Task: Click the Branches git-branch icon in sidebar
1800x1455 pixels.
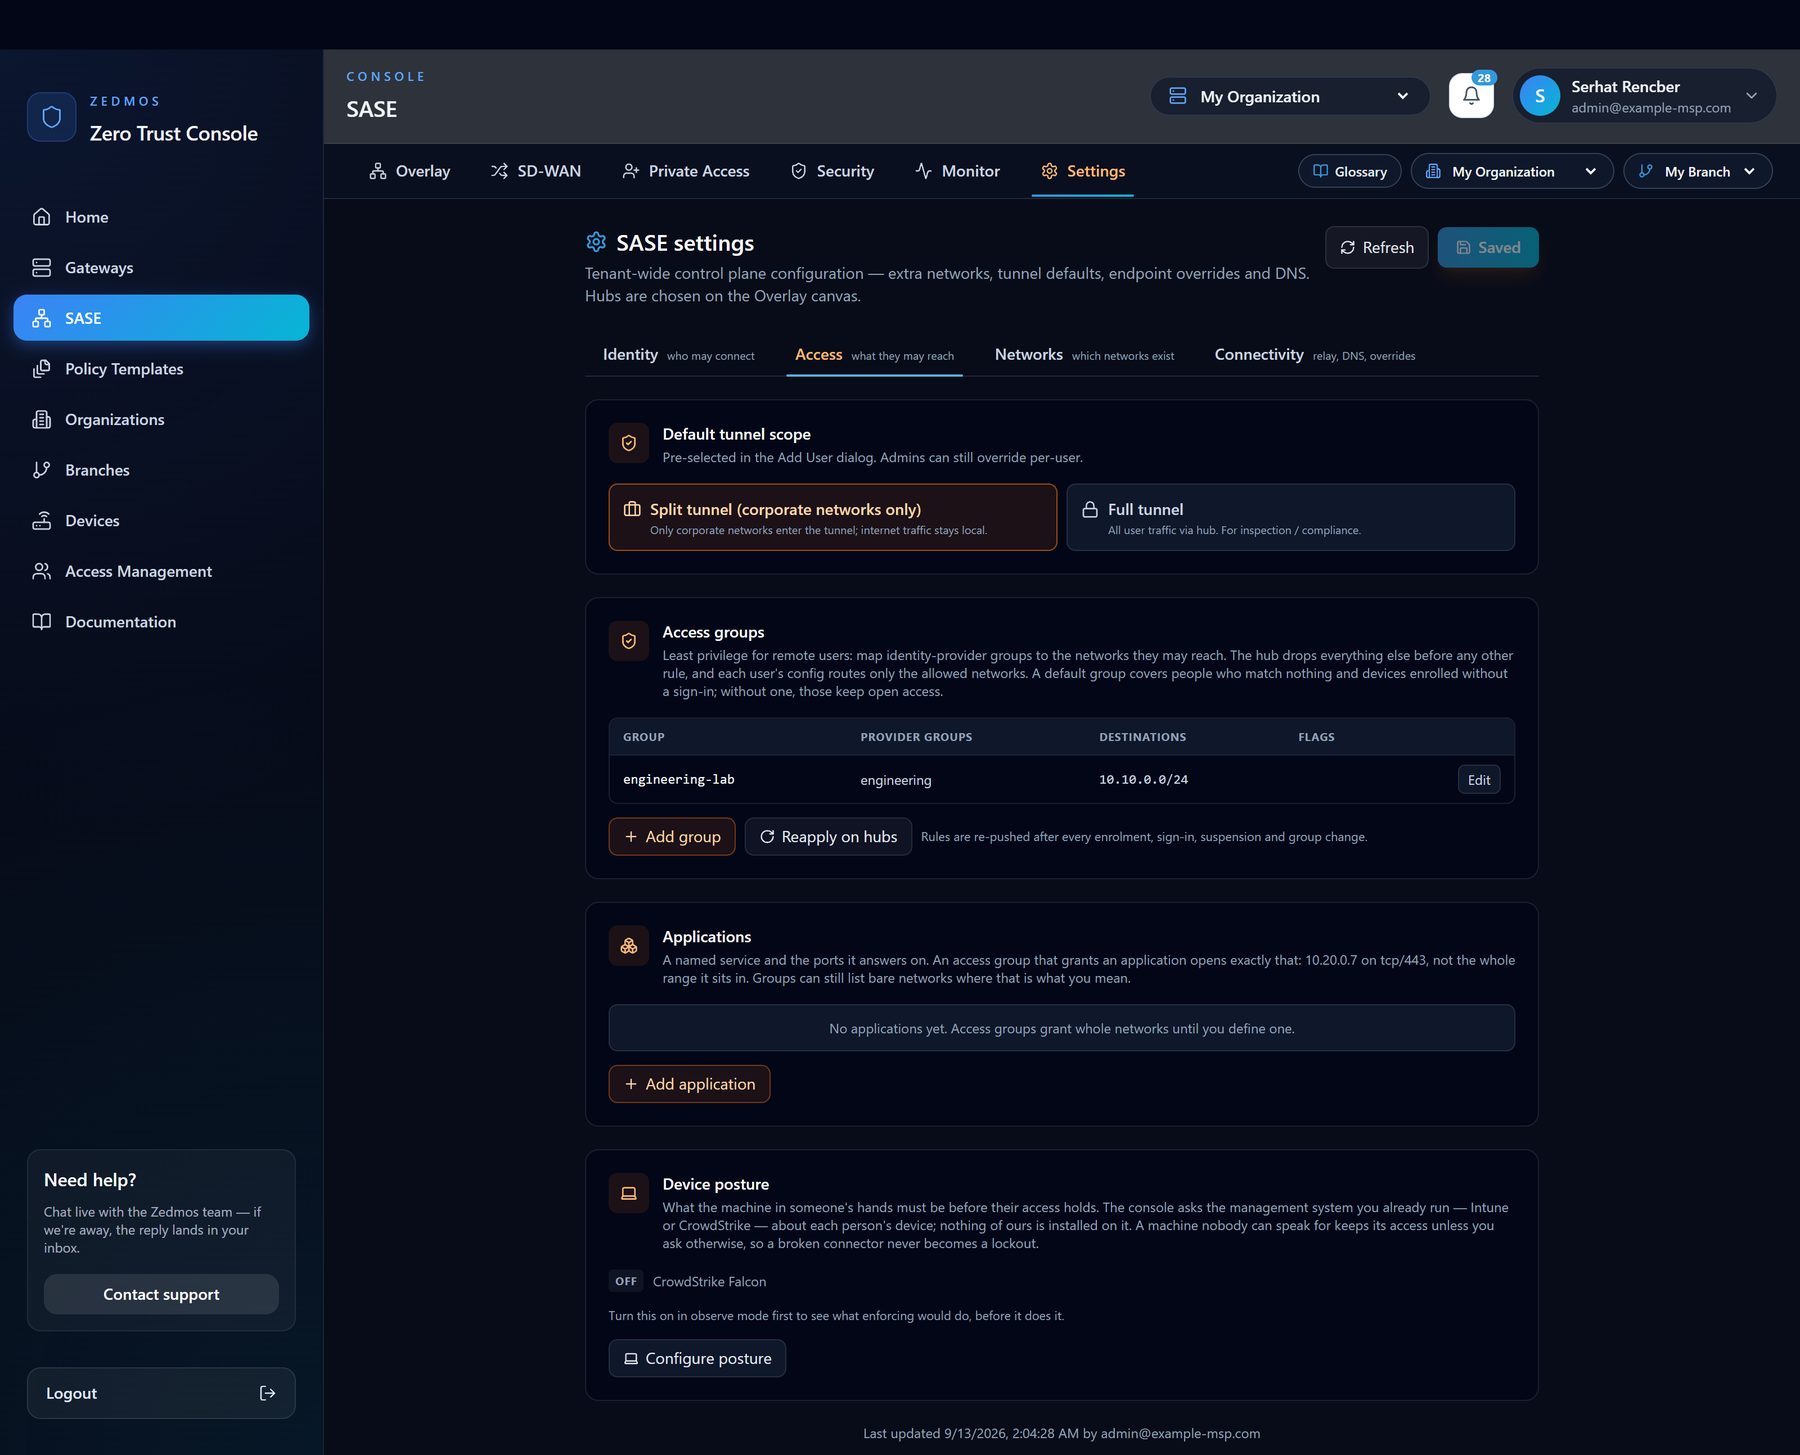Action: coord(41,470)
